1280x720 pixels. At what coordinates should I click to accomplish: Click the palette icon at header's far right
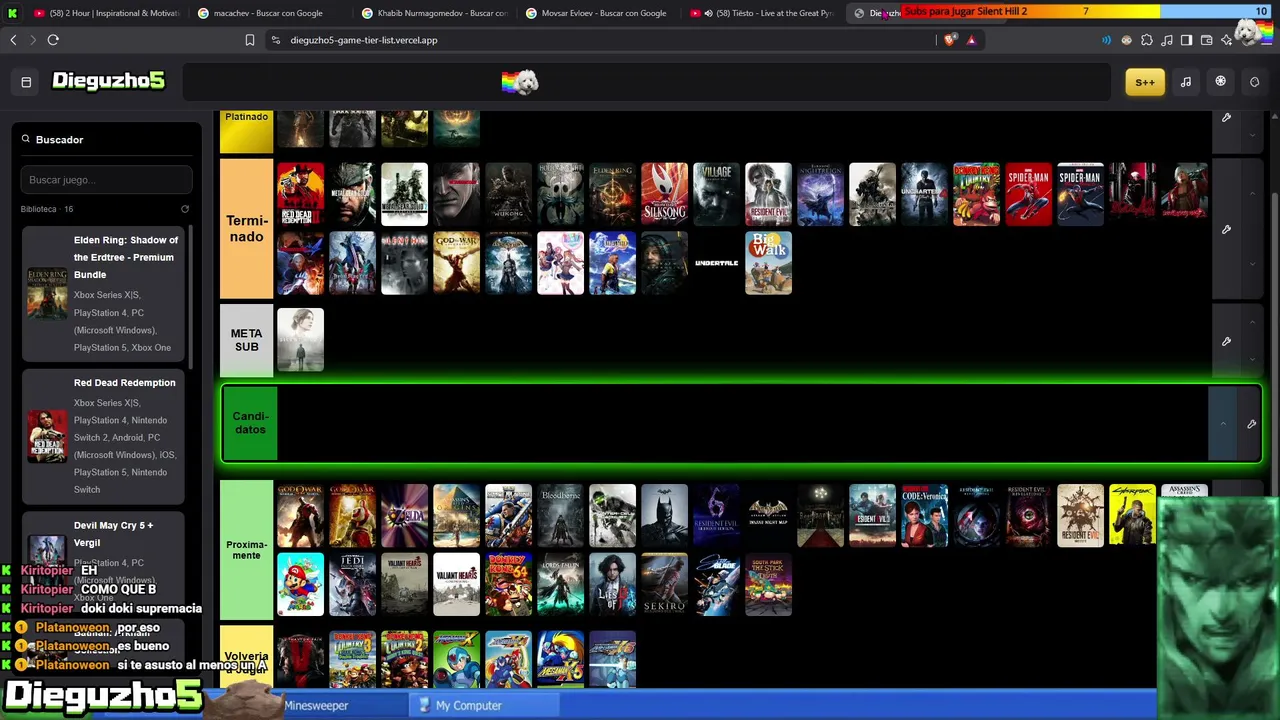(x=1254, y=82)
